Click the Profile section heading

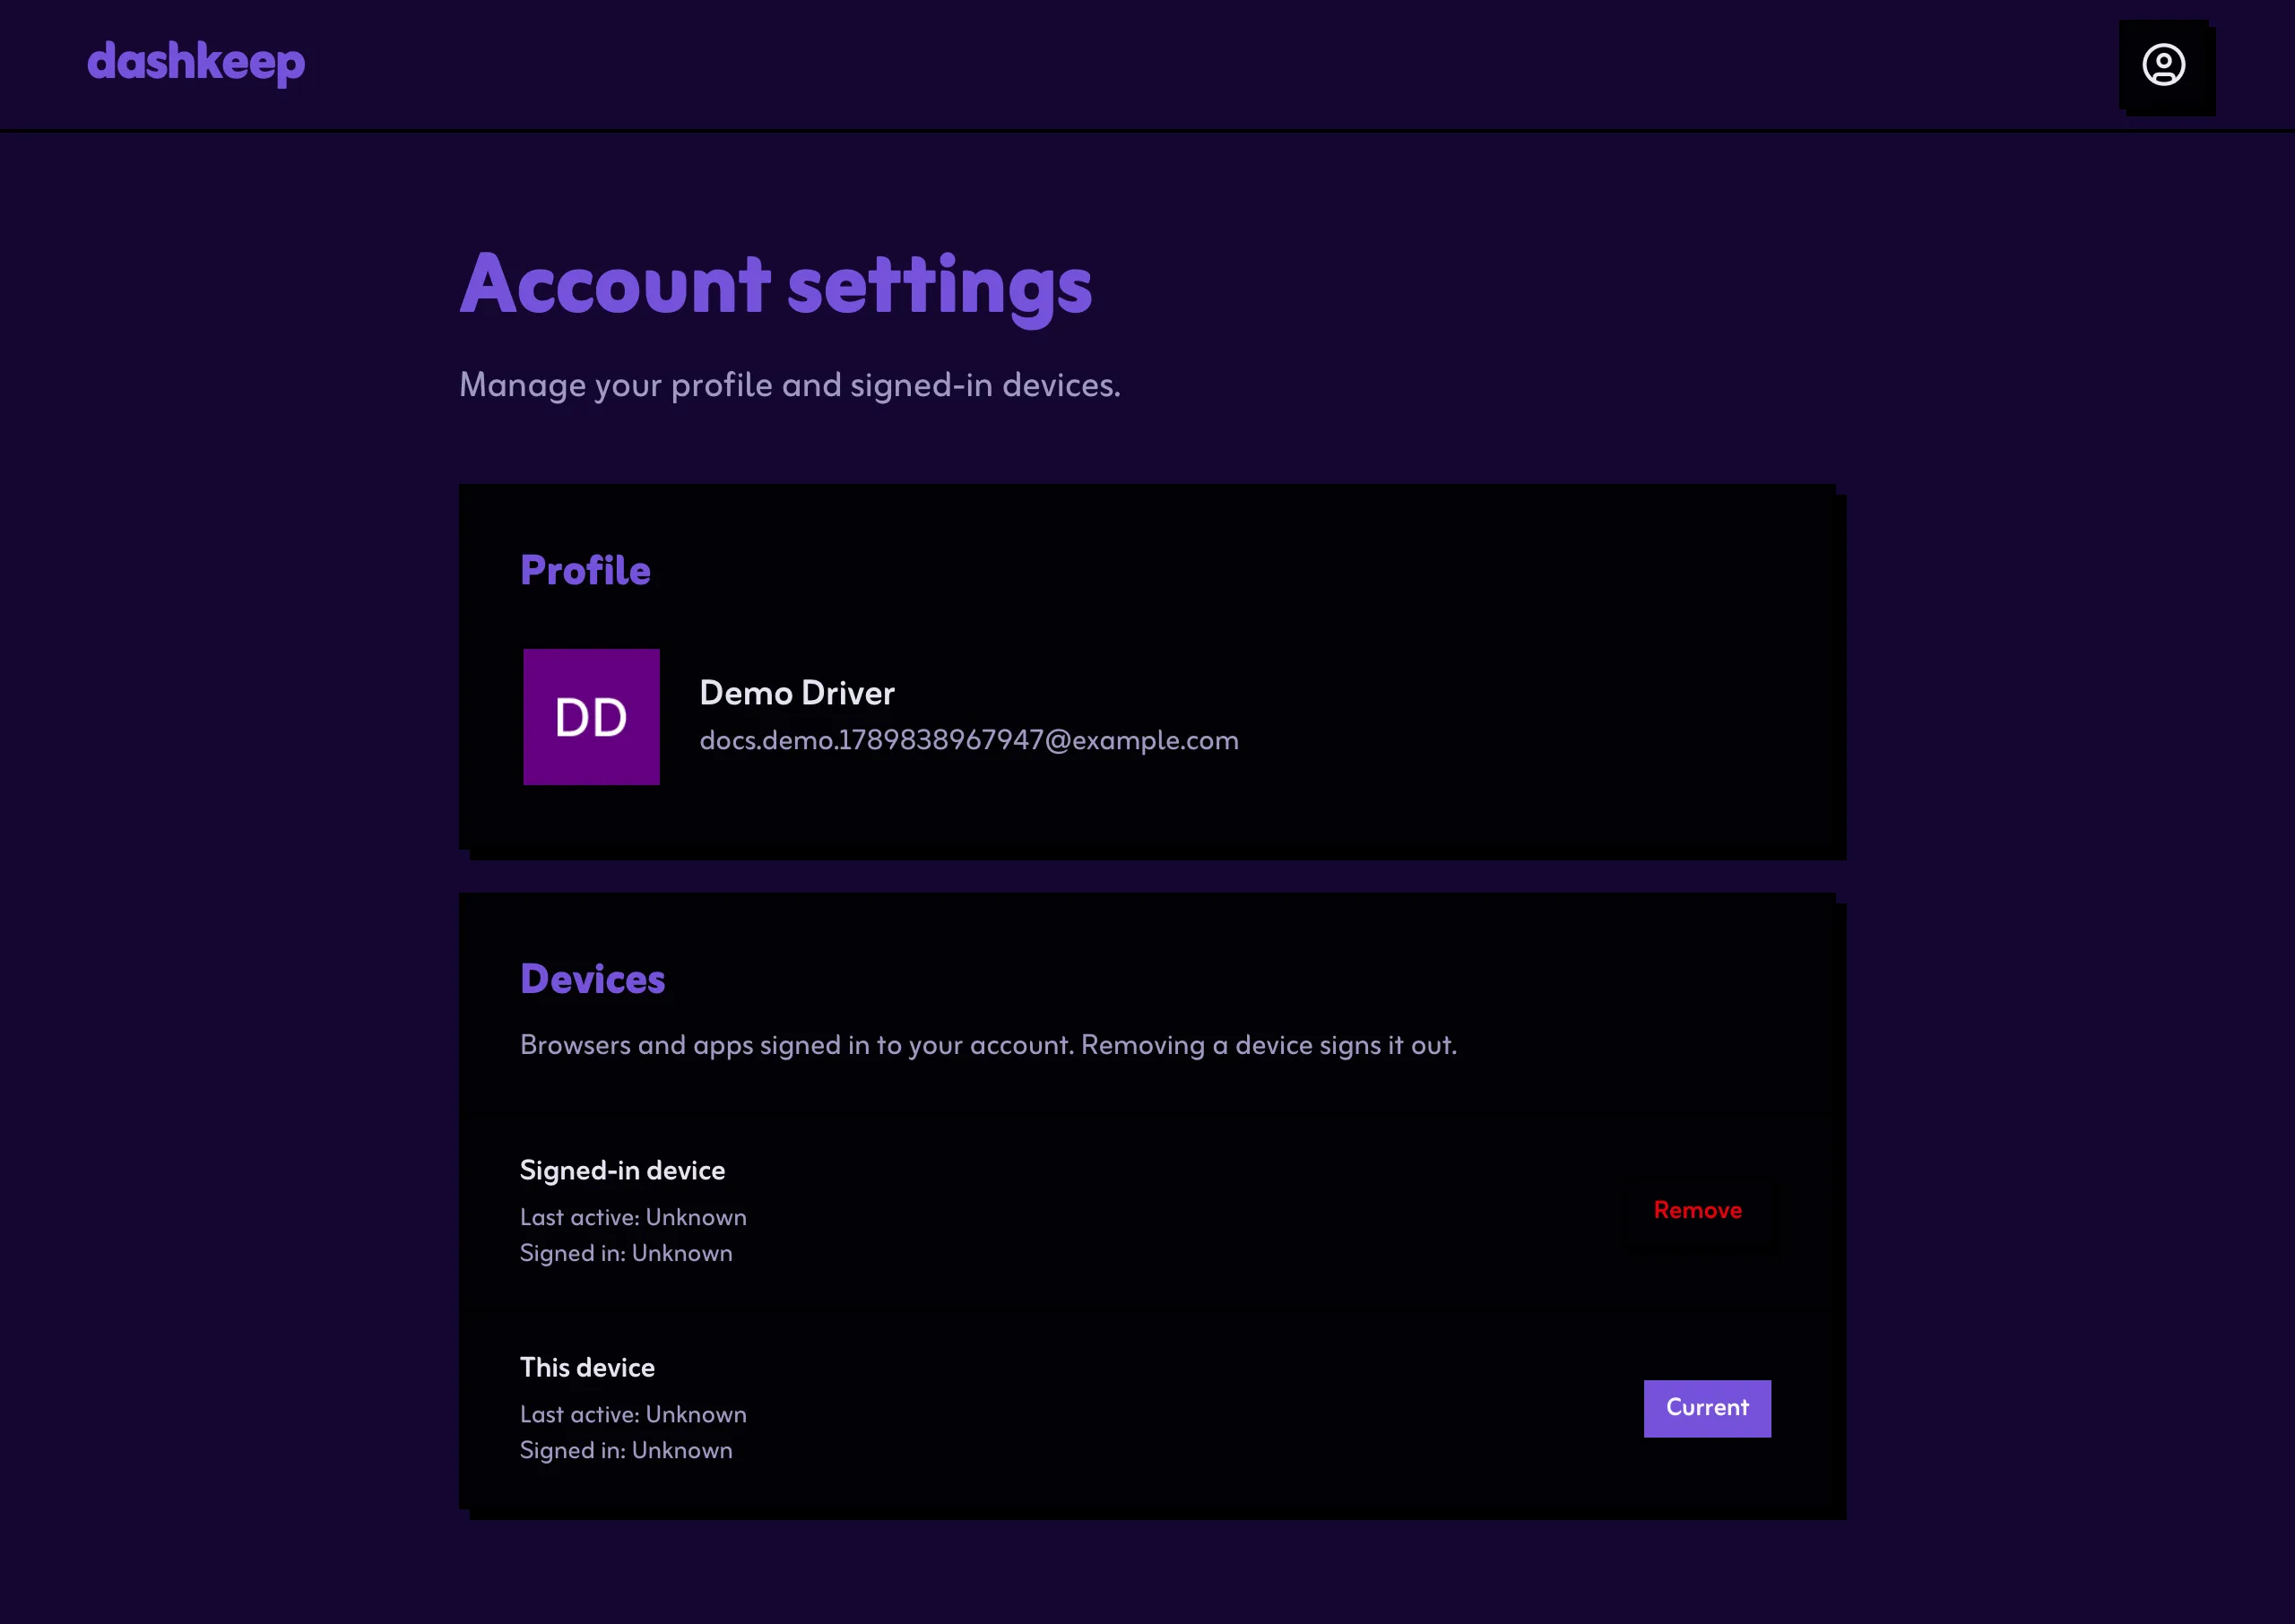[x=585, y=570]
